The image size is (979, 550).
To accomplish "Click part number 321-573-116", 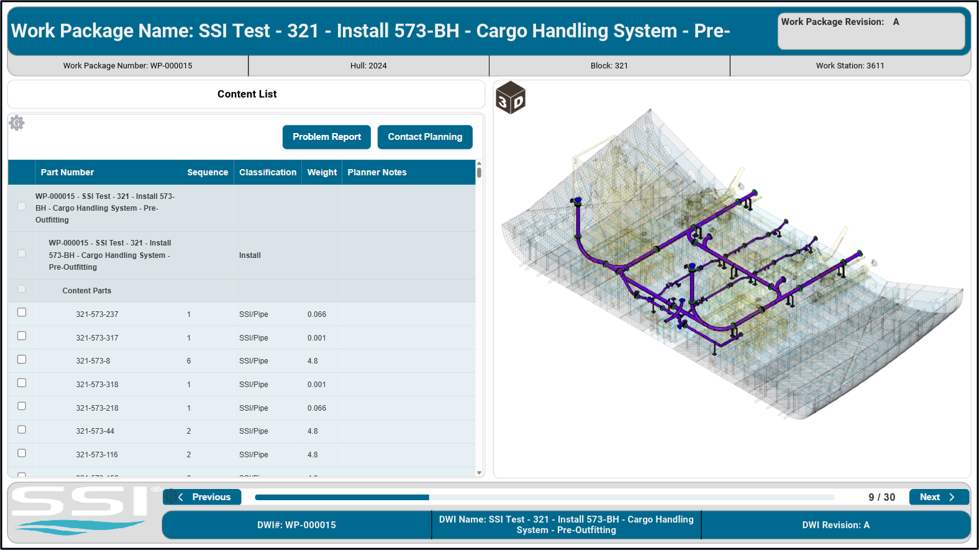I will (97, 454).
